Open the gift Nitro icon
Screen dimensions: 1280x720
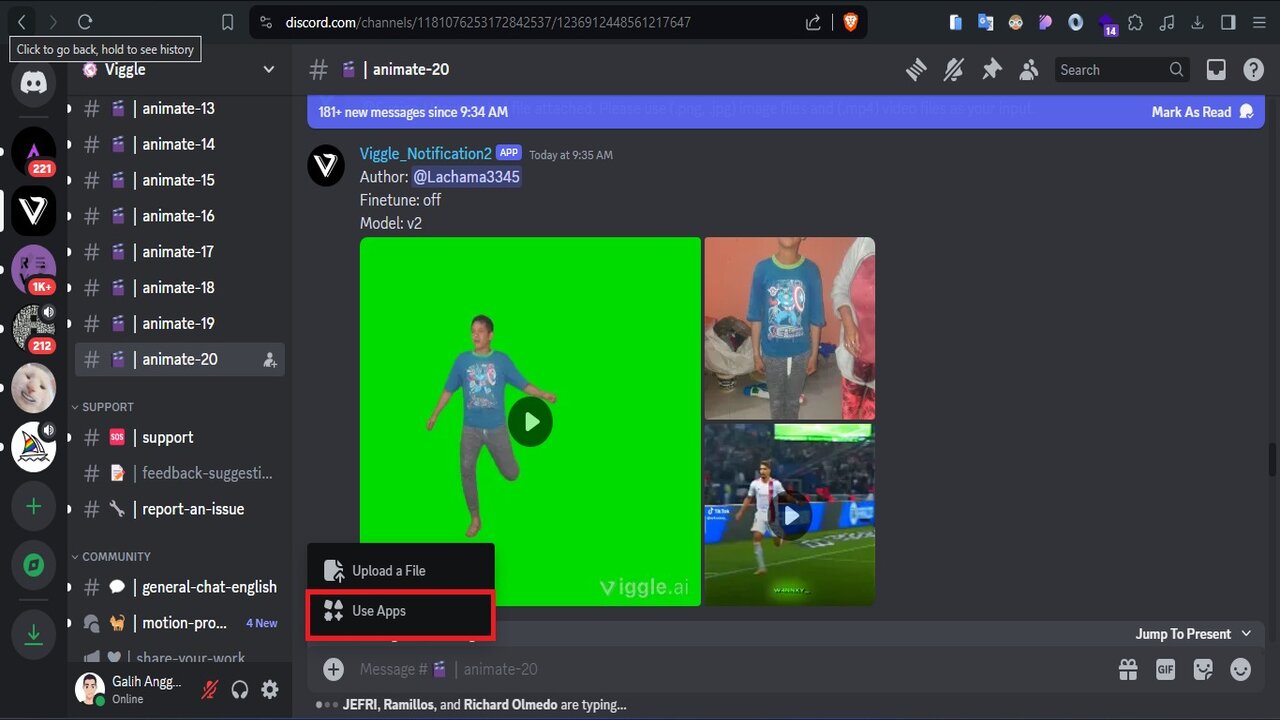coord(1128,669)
